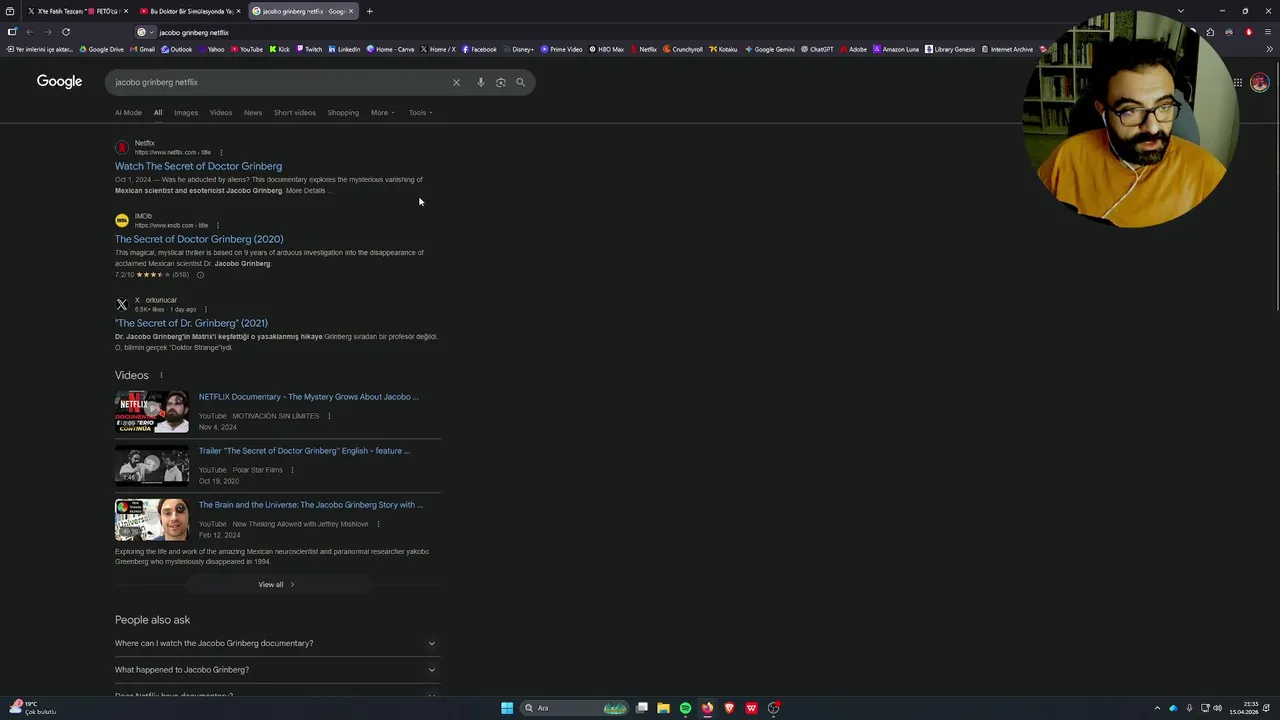Open the Tools dropdown
This screenshot has width=1280, height=720.
[x=421, y=112]
